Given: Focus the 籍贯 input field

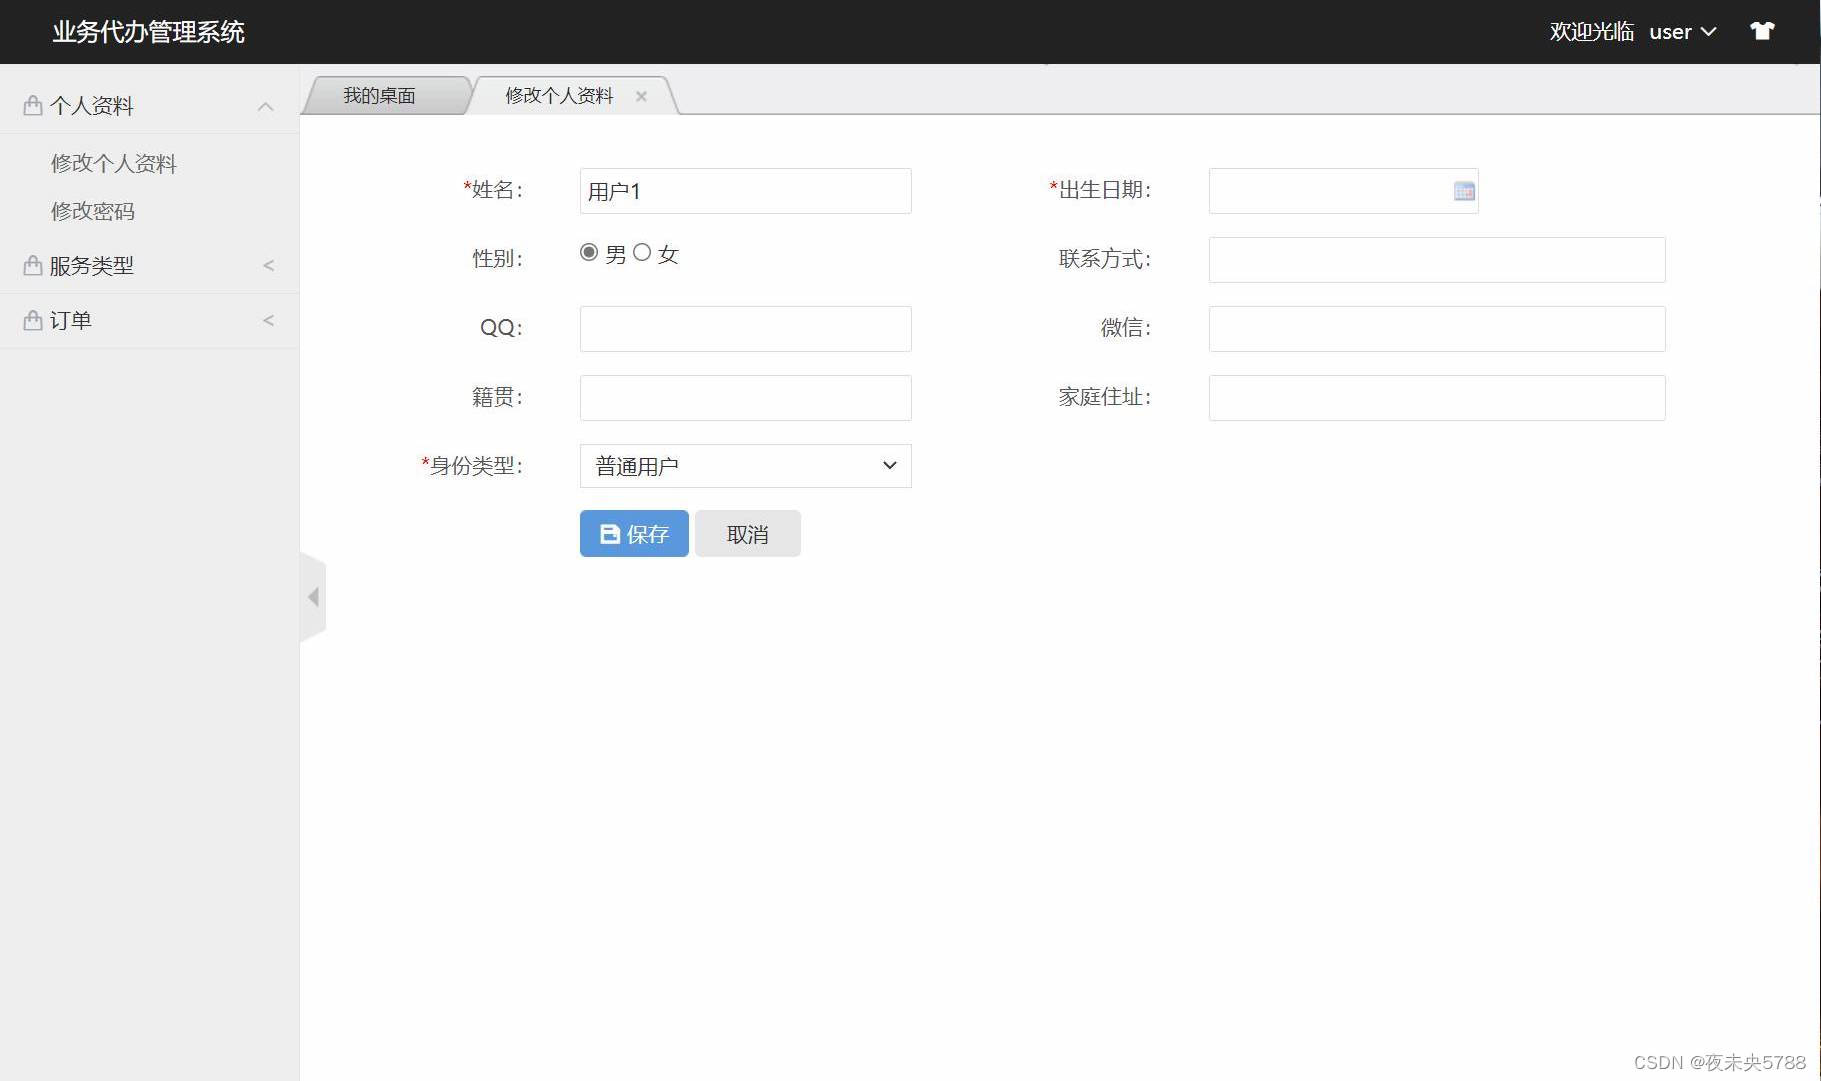Looking at the screenshot, I should click(745, 398).
